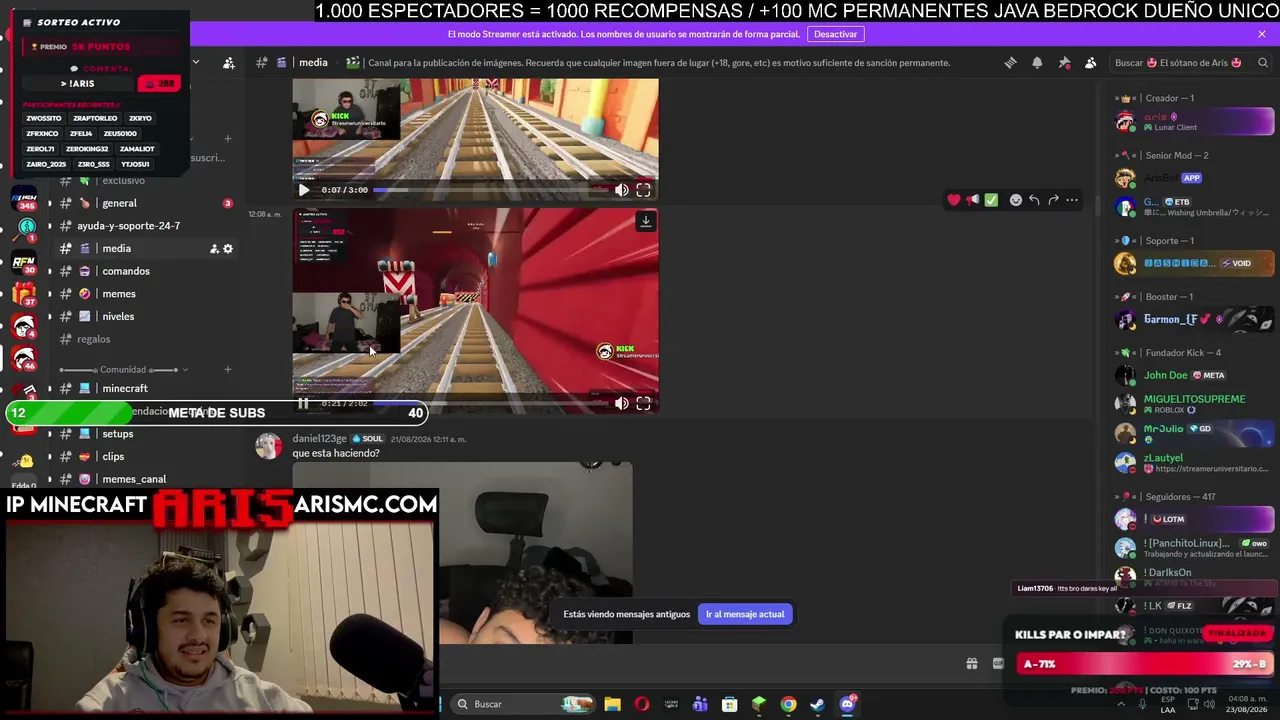Open the add reaction emoji picker
This screenshot has height=720, width=1280.
coord(1016,200)
